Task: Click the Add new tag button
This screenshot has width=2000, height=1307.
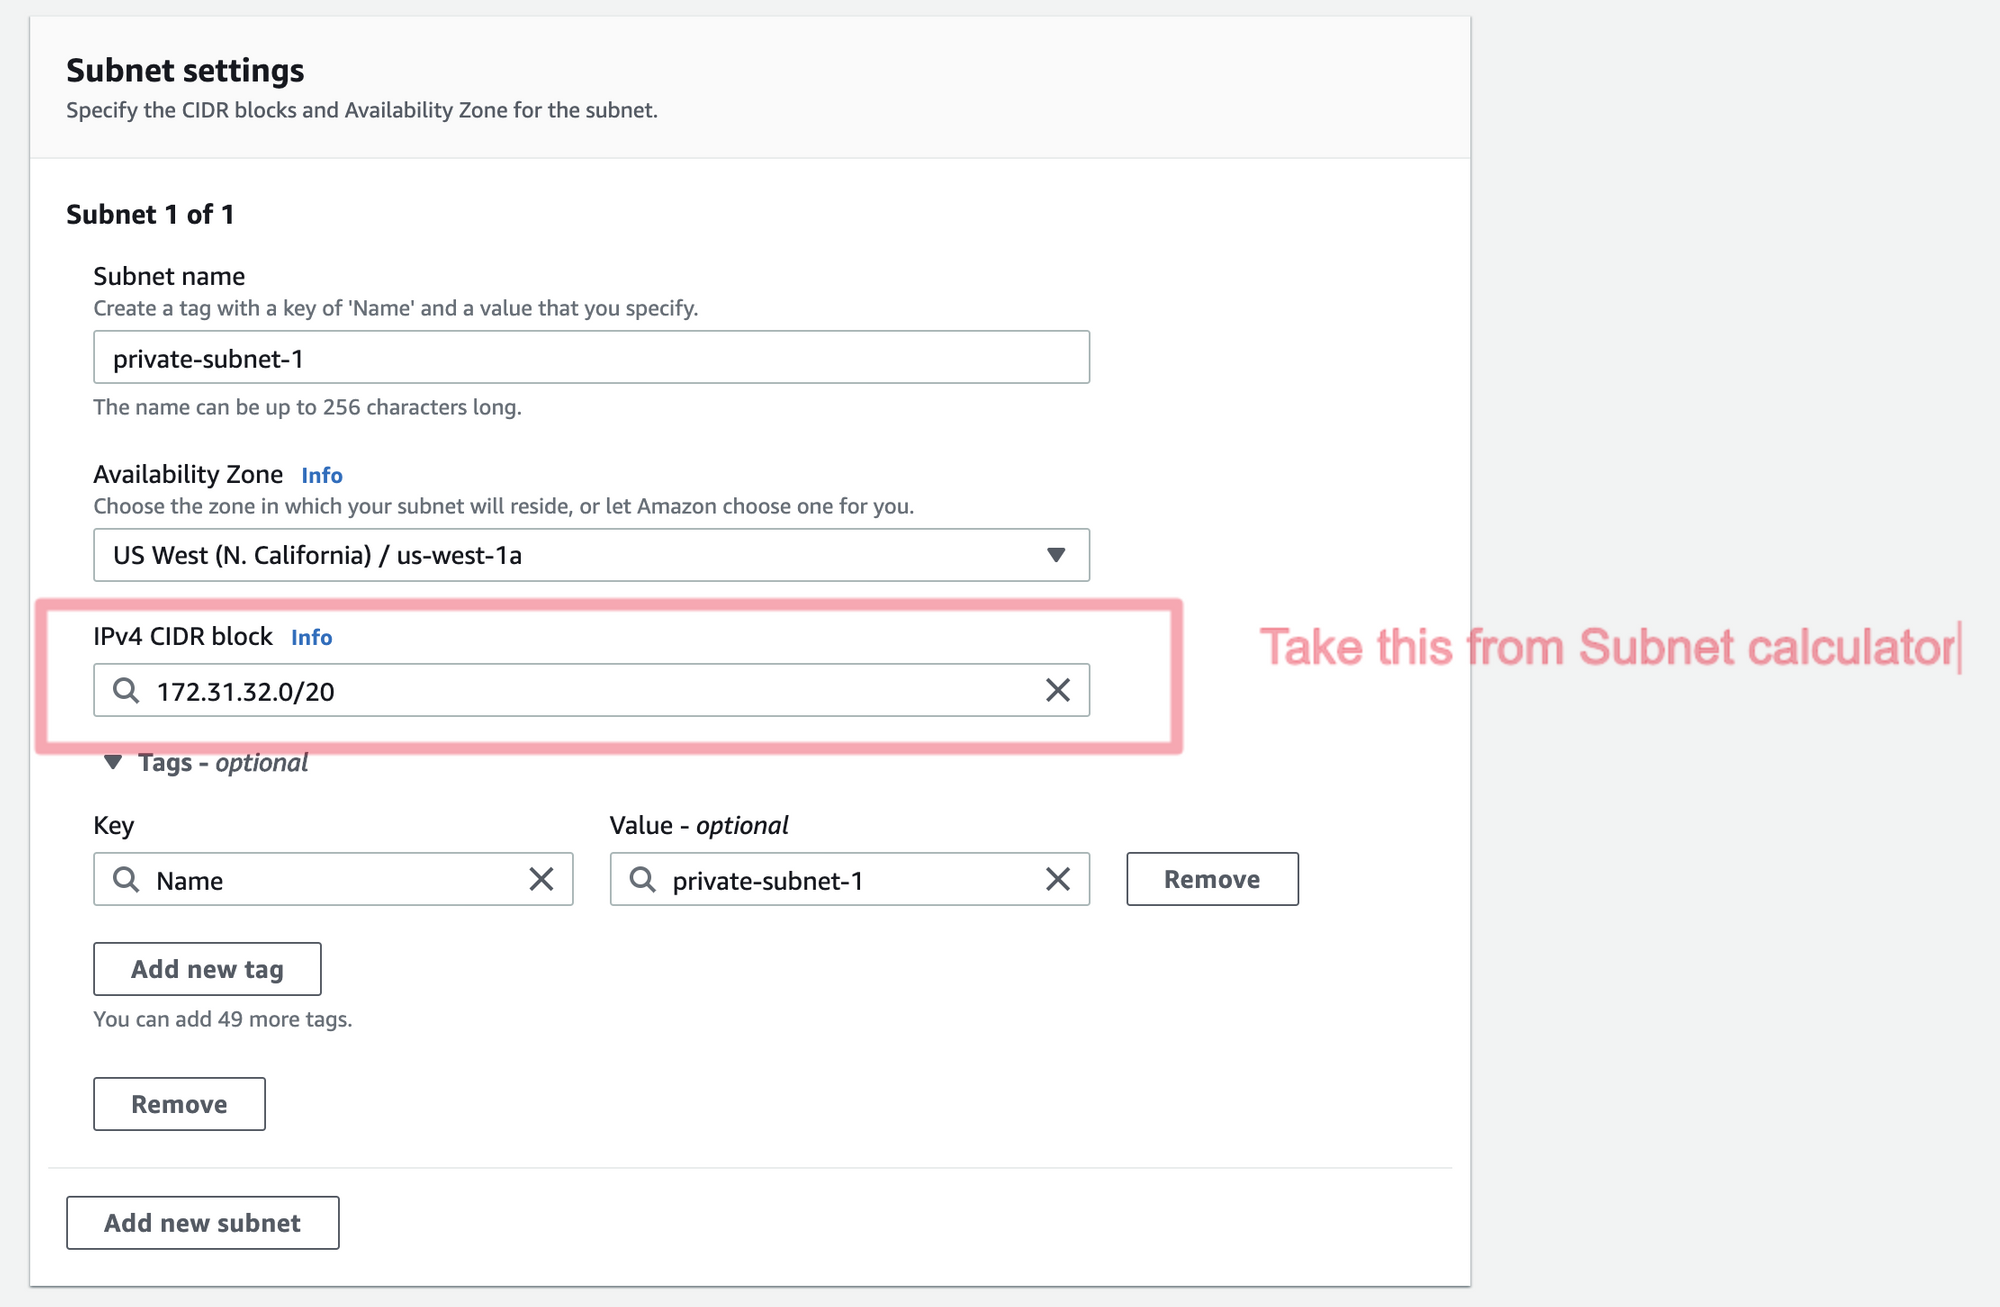Action: point(207,969)
